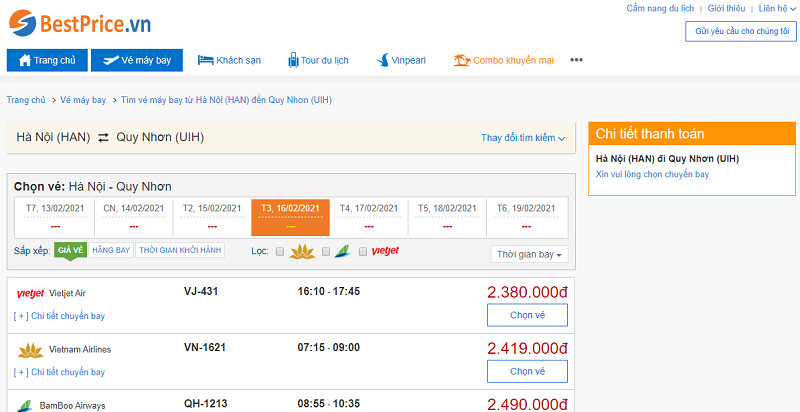Click the palm tree Combo icon

click(x=461, y=60)
